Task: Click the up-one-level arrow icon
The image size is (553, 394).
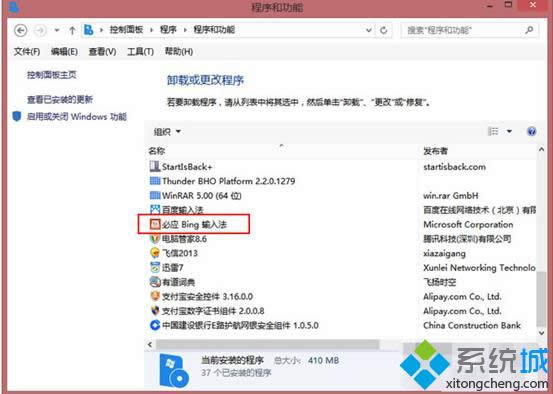Action: click(x=72, y=31)
